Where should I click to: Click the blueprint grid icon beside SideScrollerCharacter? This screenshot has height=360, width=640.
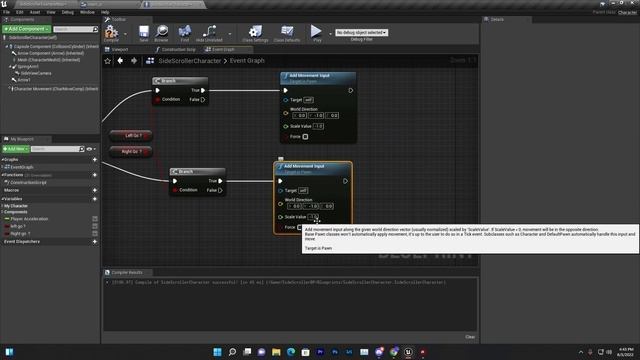[x=150, y=60]
